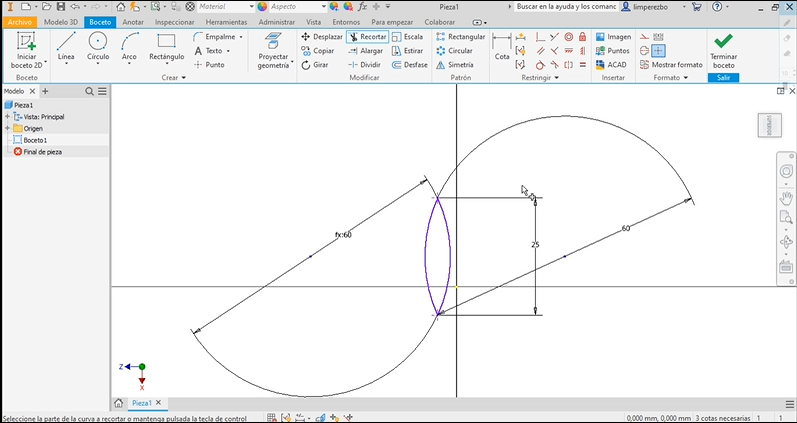This screenshot has width=797, height=423.
Task: Create a Circular pattern
Action: tap(455, 51)
